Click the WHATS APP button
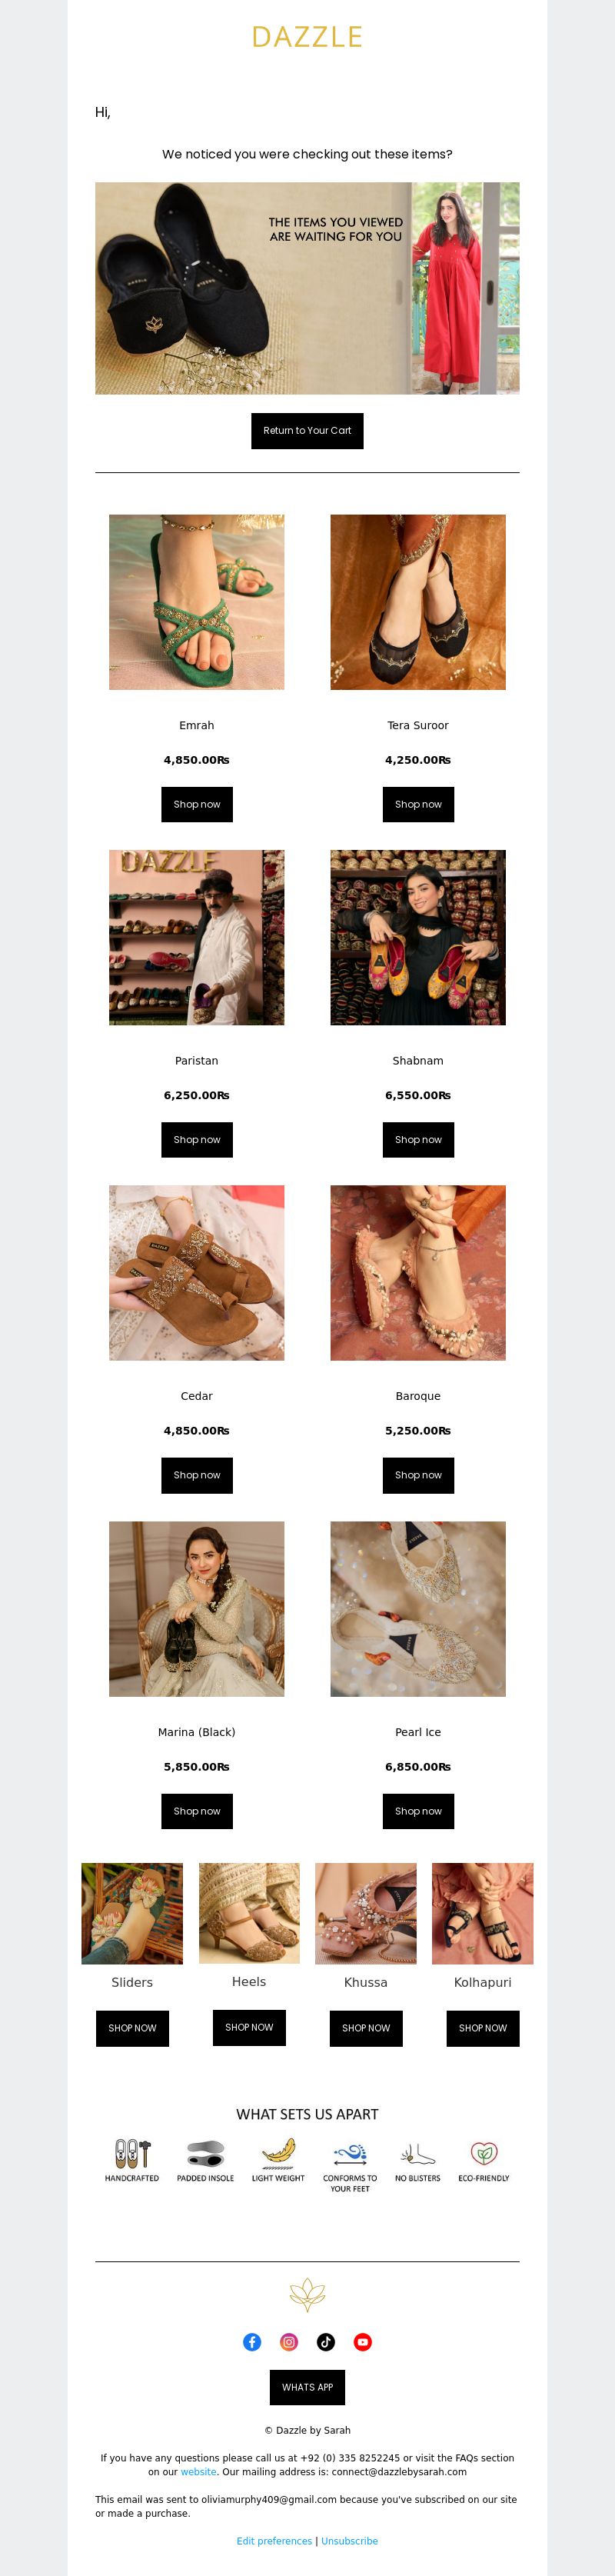 click(x=307, y=2387)
